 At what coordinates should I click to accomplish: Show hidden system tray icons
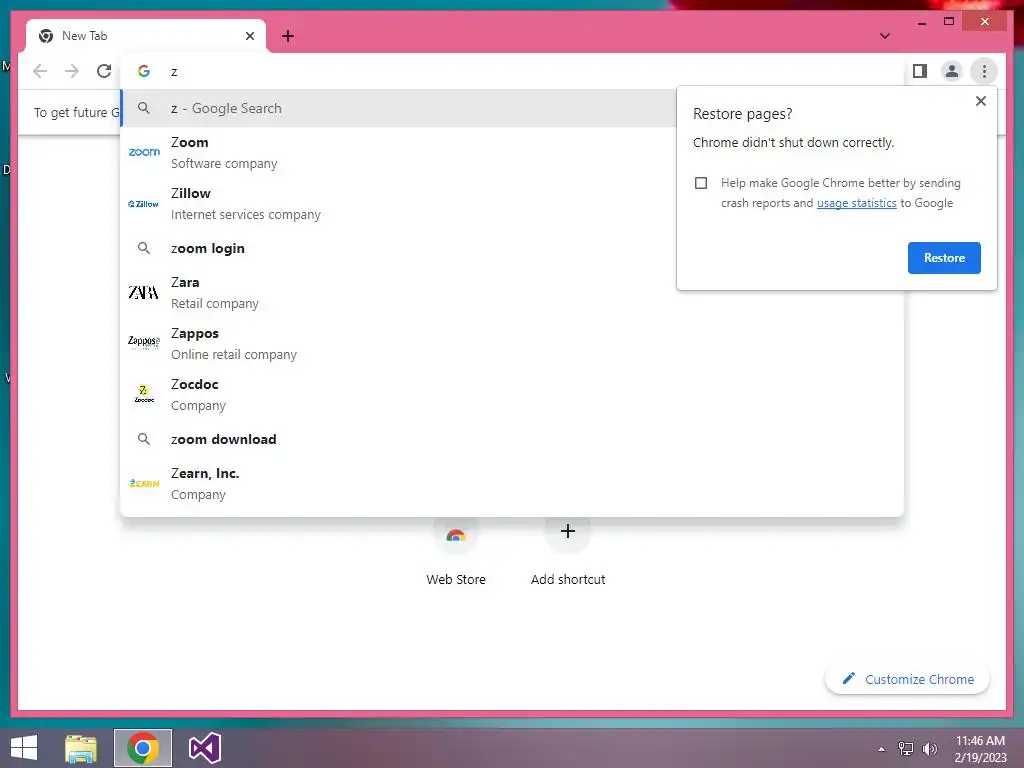(x=881, y=748)
